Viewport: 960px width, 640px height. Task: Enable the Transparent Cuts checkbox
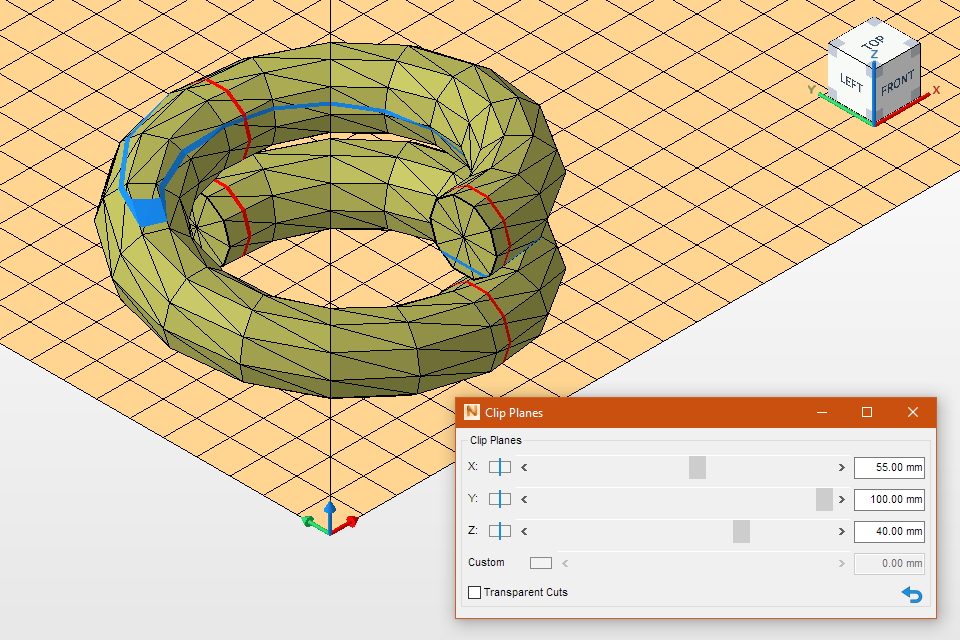click(x=474, y=592)
